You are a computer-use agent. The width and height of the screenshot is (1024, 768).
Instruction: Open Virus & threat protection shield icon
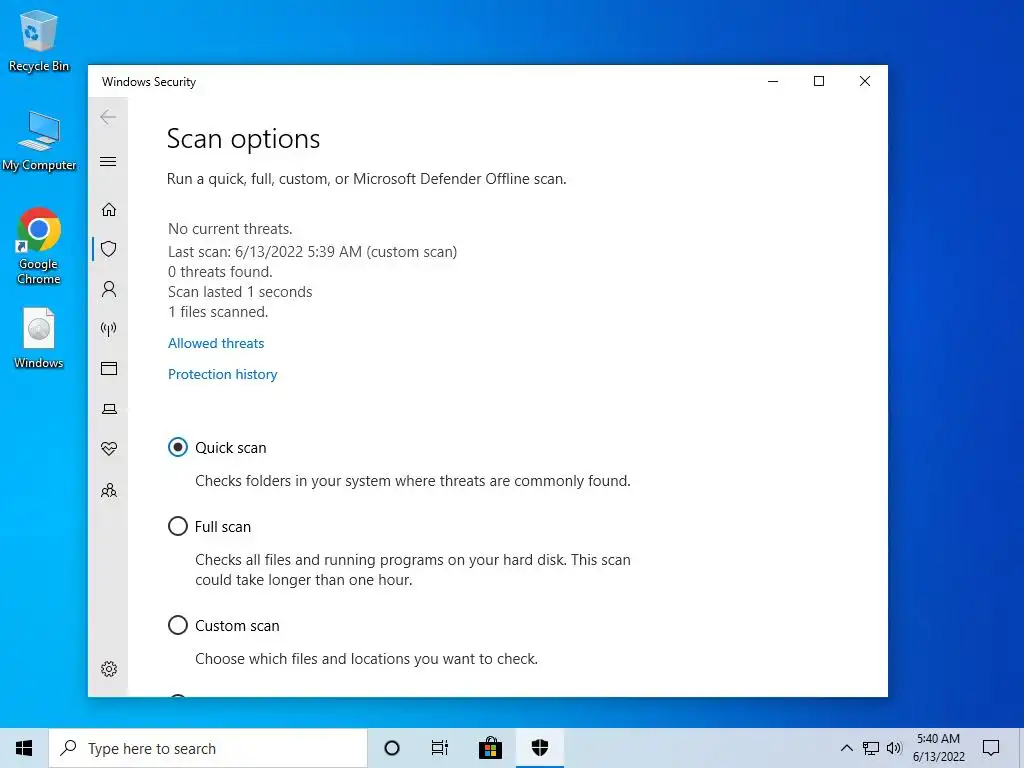[x=109, y=249]
